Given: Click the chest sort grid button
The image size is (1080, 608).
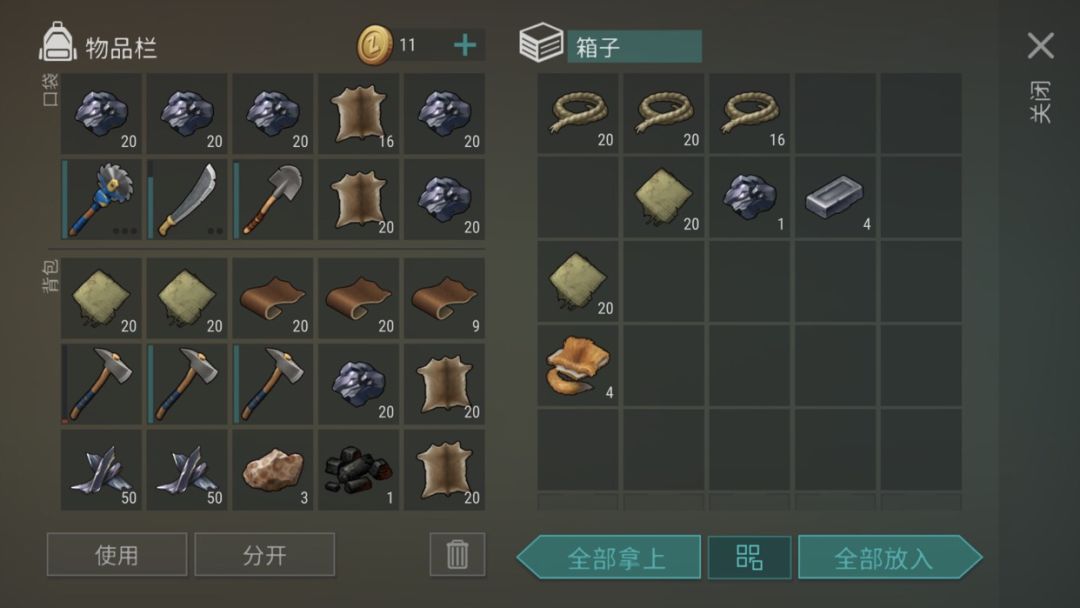Looking at the screenshot, I should [749, 557].
